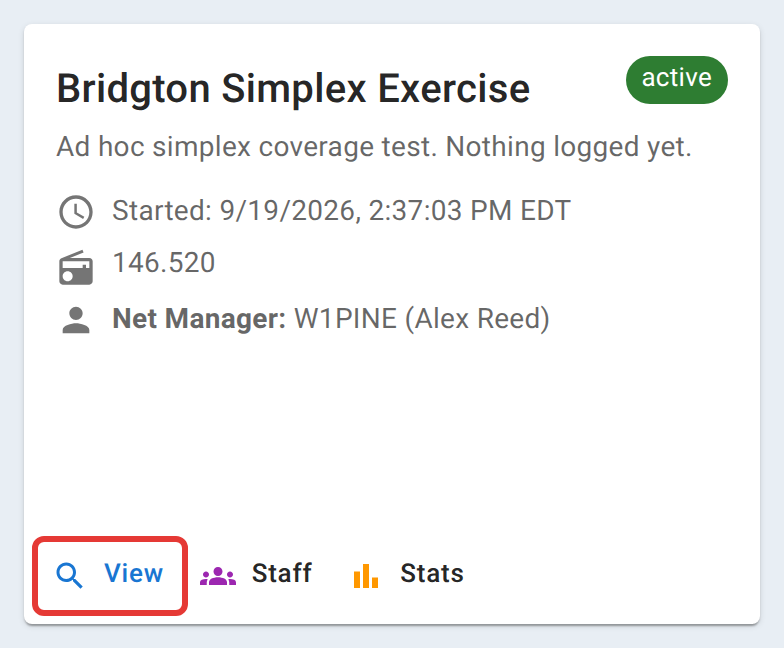Click the green active status badge
This screenshot has height=648, width=784.
[676, 80]
